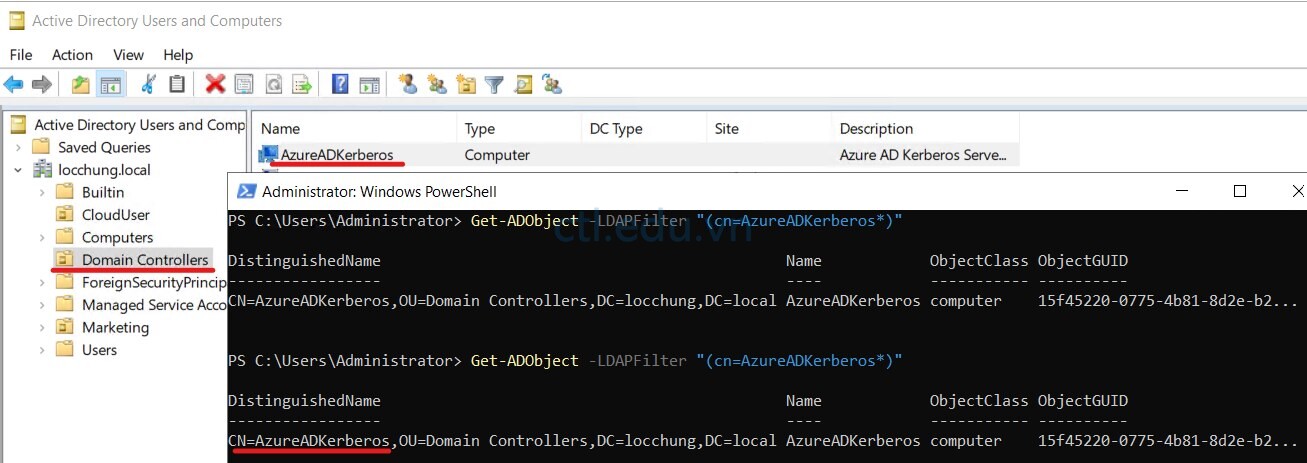
Task: Select Builtin in the tree
Action: 103,192
